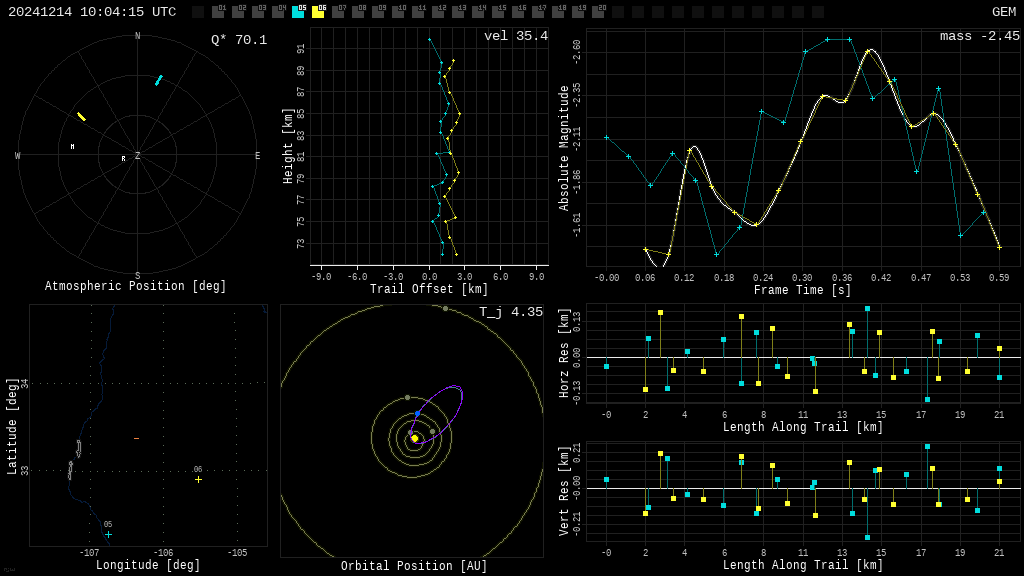Click the Absolute Magnitude axis label
The height and width of the screenshot is (576, 1024).
point(563,147)
